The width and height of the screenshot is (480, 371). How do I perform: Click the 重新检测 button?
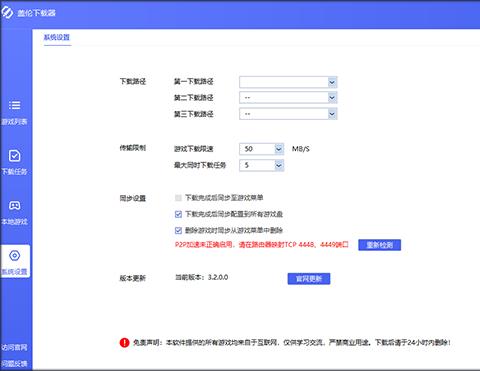(x=380, y=245)
